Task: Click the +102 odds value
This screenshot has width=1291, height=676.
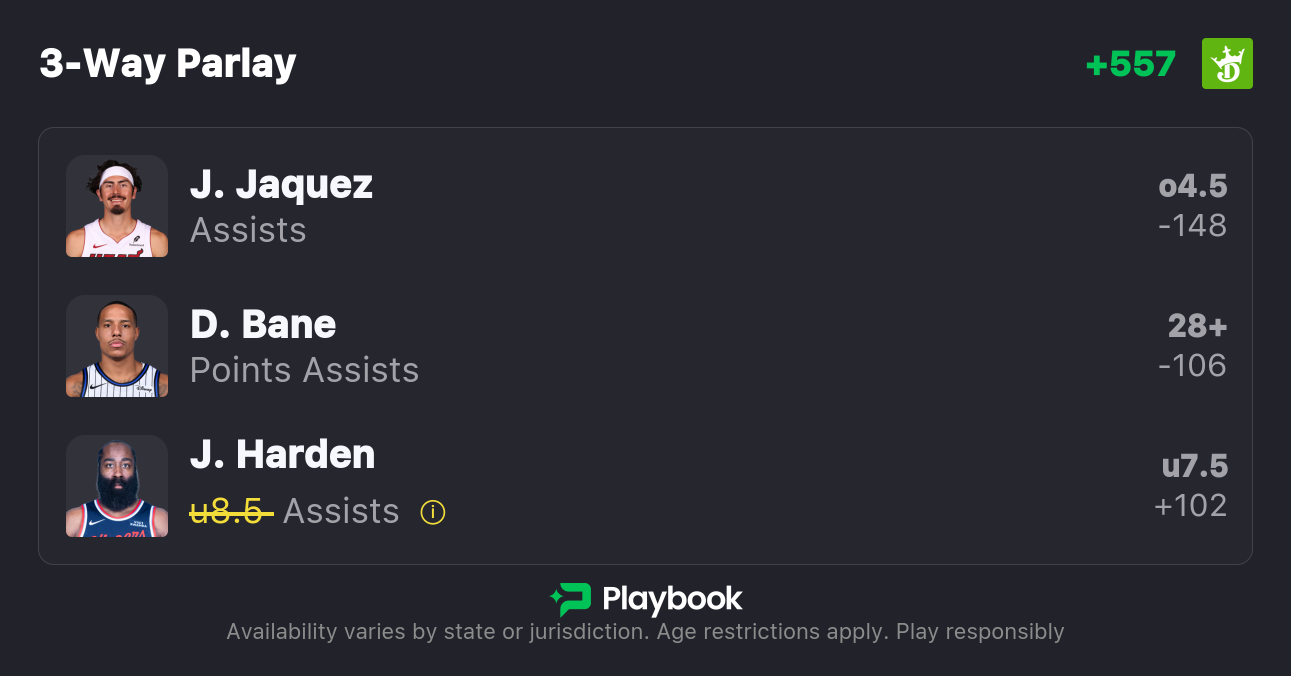Action: [x=1190, y=506]
